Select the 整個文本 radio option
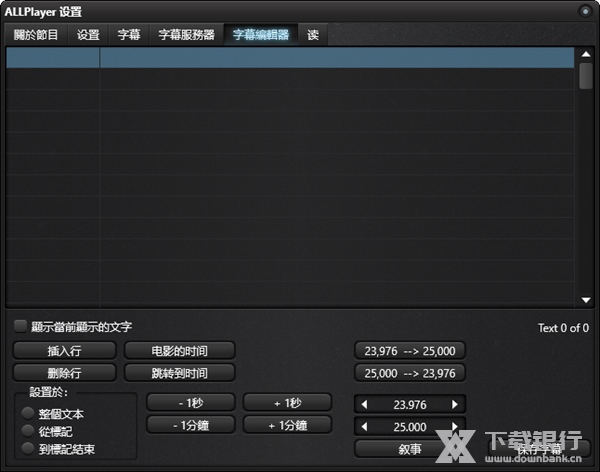 (x=27, y=413)
